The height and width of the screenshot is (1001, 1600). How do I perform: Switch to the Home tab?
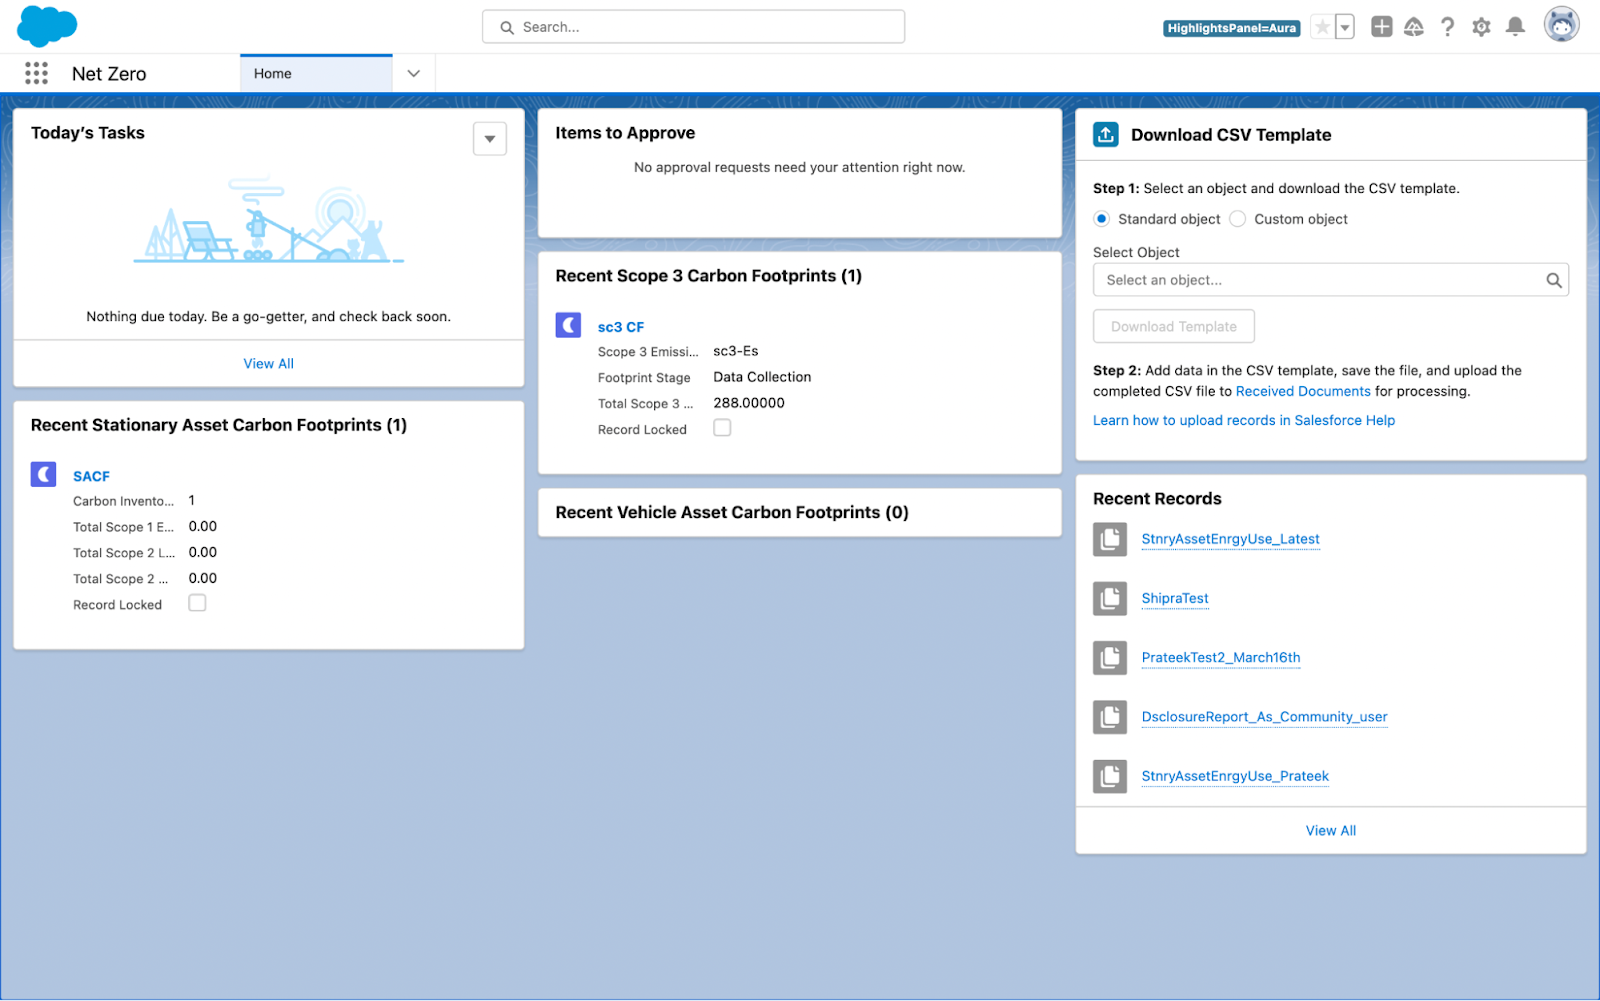coord(316,73)
